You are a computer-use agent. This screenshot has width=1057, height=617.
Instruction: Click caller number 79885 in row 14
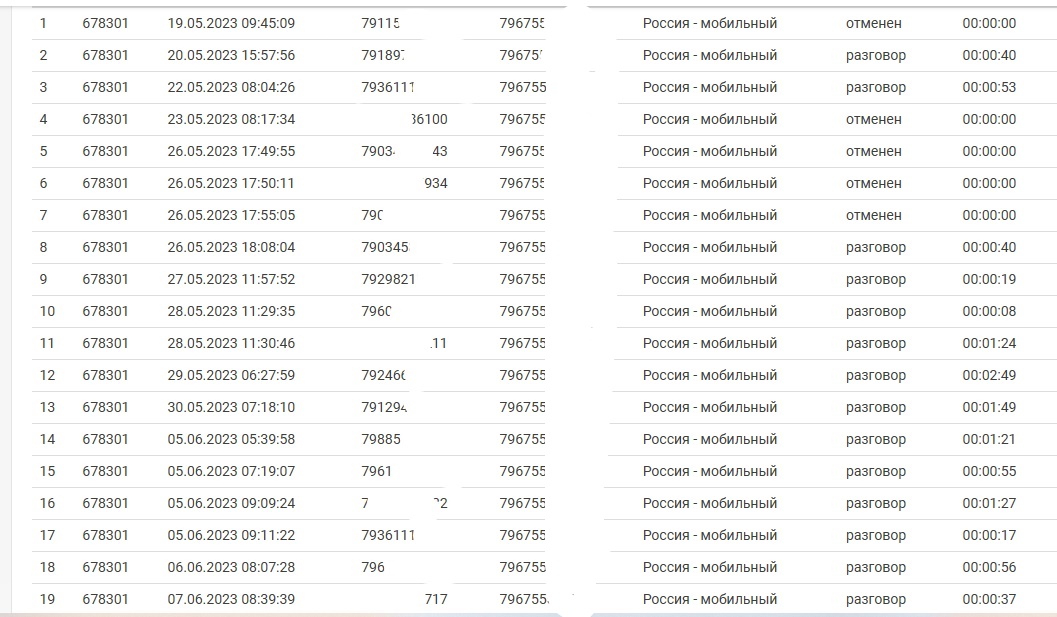pyautogui.click(x=381, y=440)
